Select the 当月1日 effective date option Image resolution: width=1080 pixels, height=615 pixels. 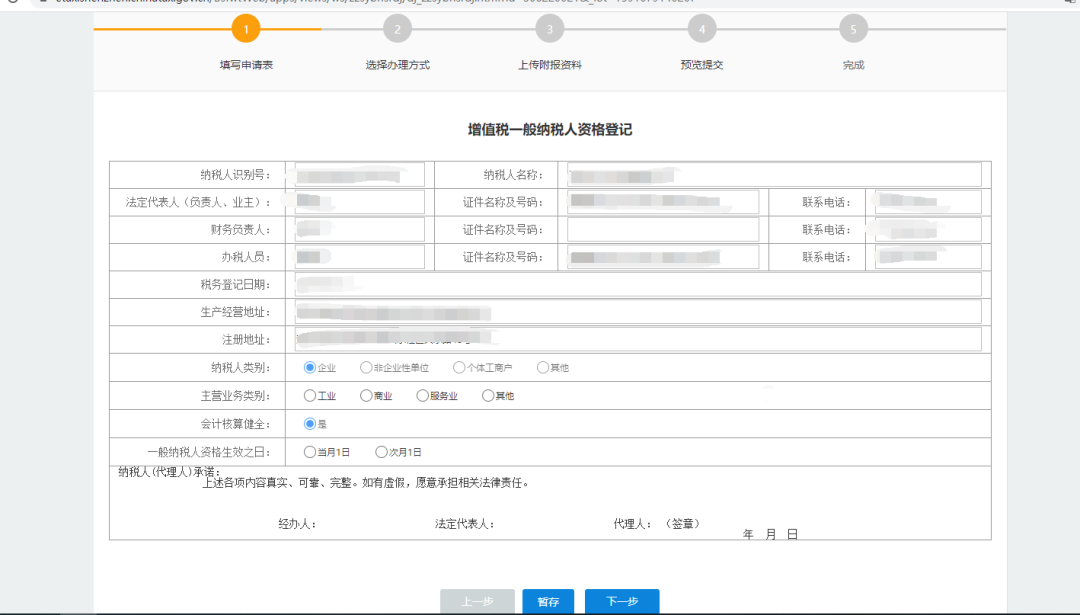pos(309,451)
